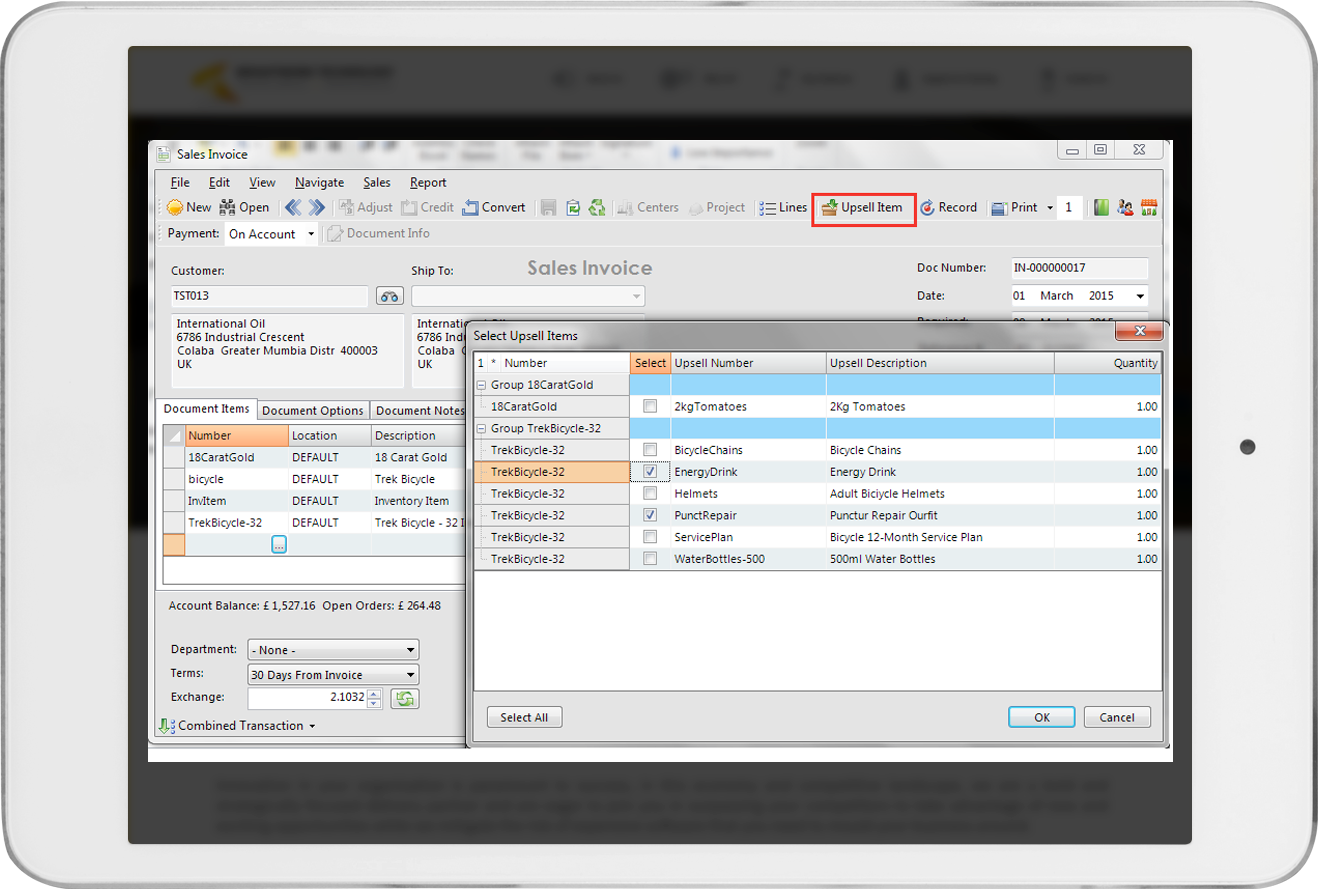This screenshot has height=889, width=1318.
Task: Uncheck the EnergyDrink upsell checkbox
Action: tap(650, 472)
